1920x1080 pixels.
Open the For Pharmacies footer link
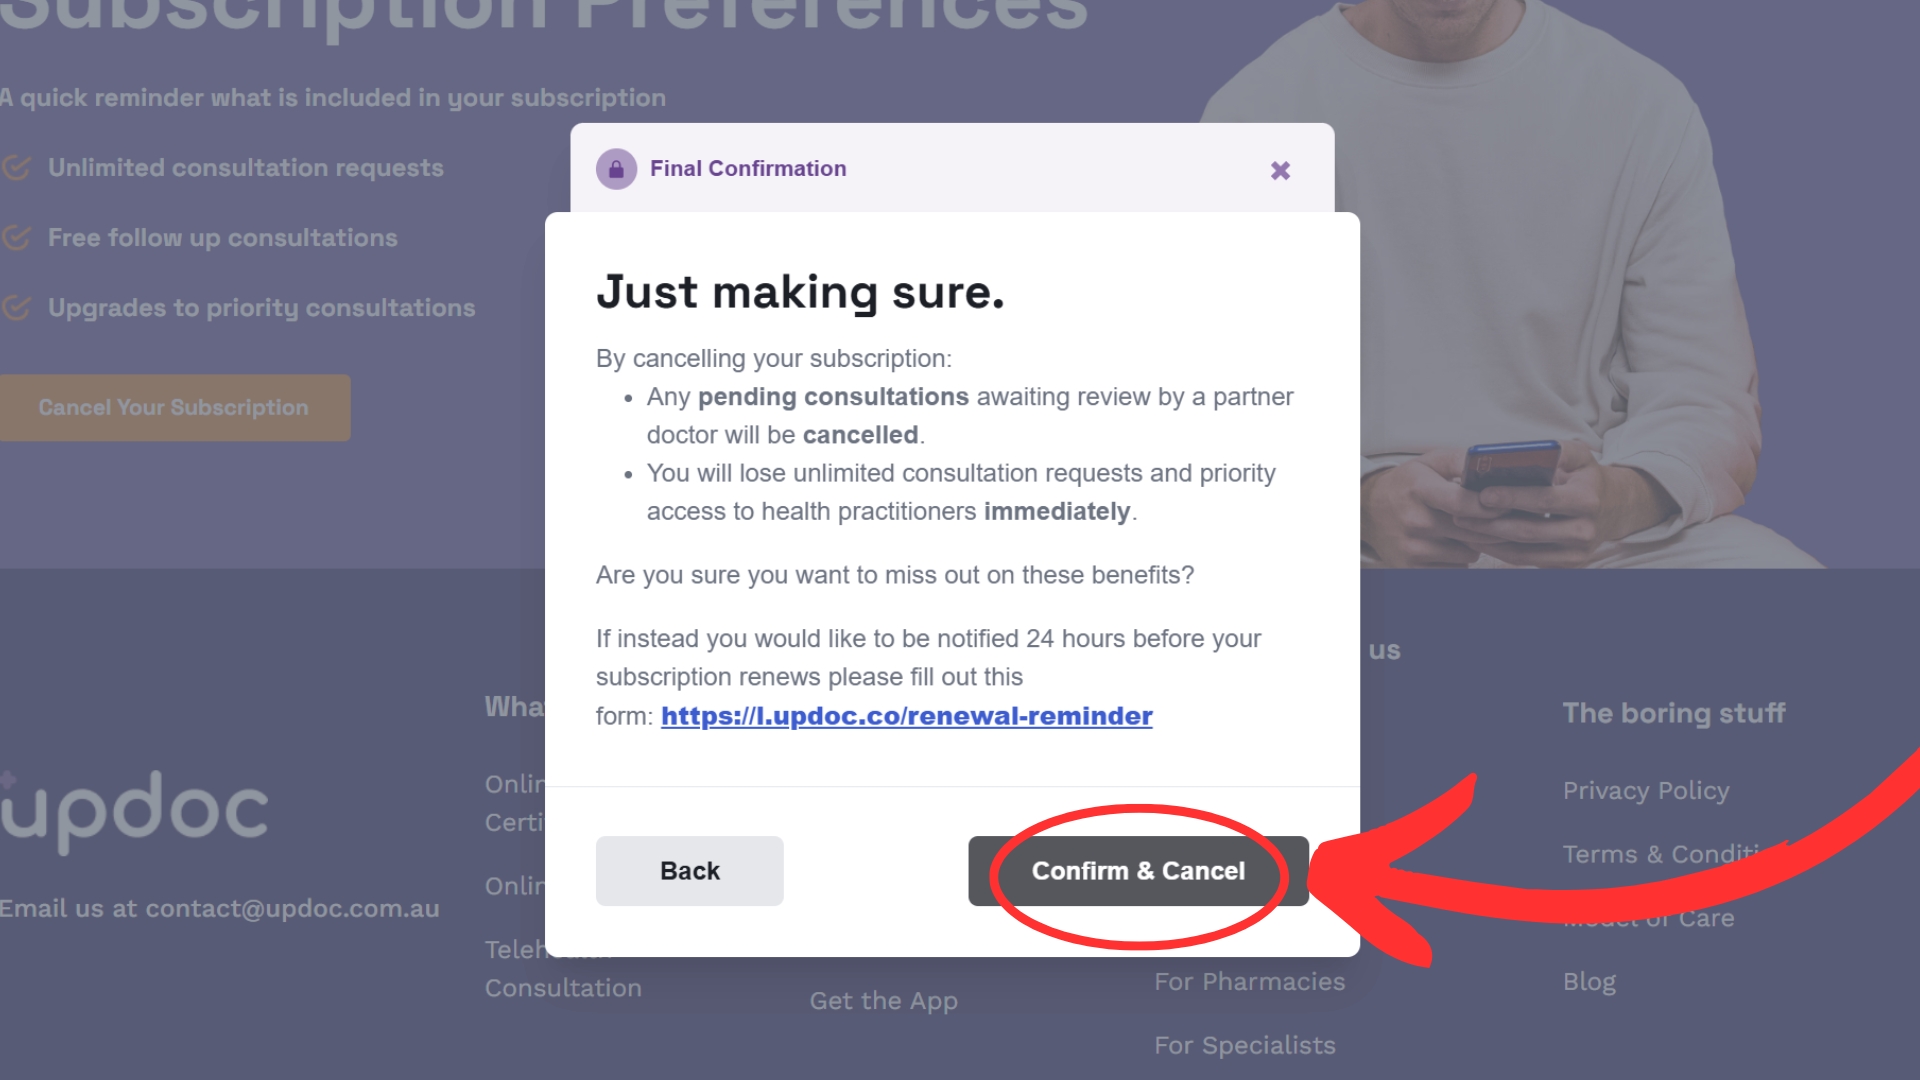[1250, 982]
